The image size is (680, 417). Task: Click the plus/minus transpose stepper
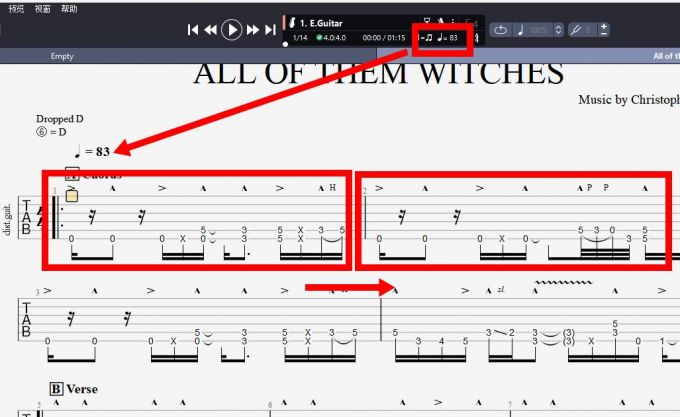click(603, 29)
